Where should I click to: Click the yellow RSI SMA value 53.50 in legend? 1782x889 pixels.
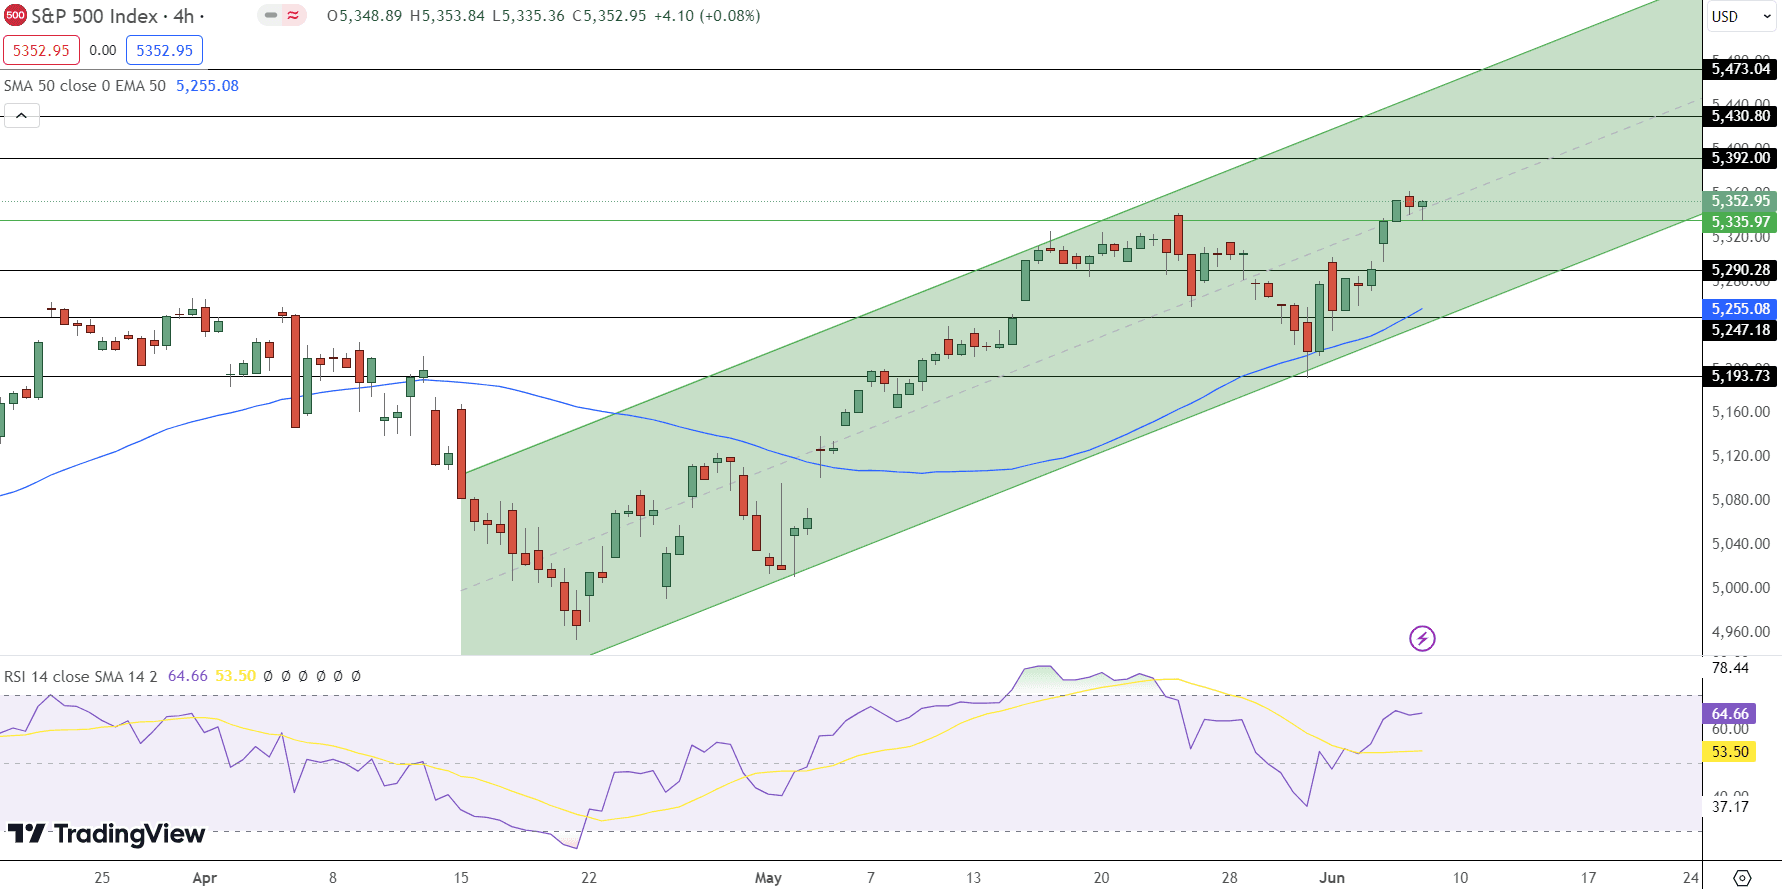236,677
